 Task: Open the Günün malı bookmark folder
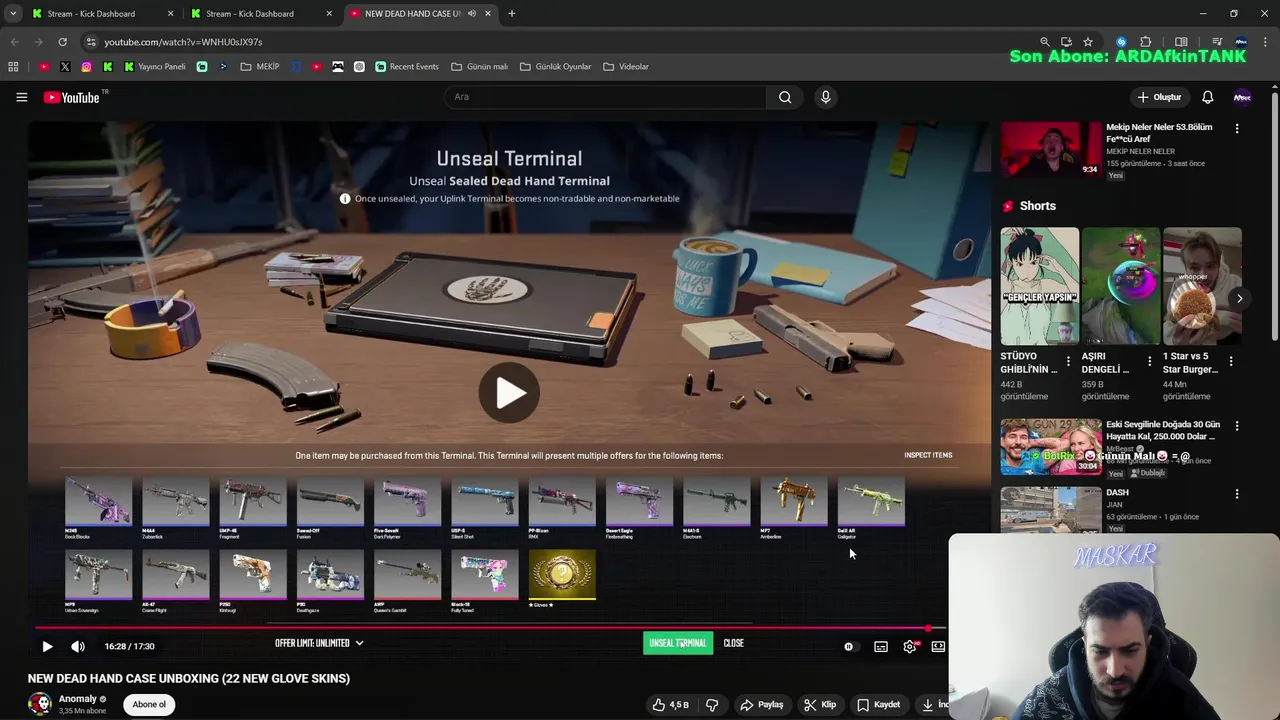point(480,67)
